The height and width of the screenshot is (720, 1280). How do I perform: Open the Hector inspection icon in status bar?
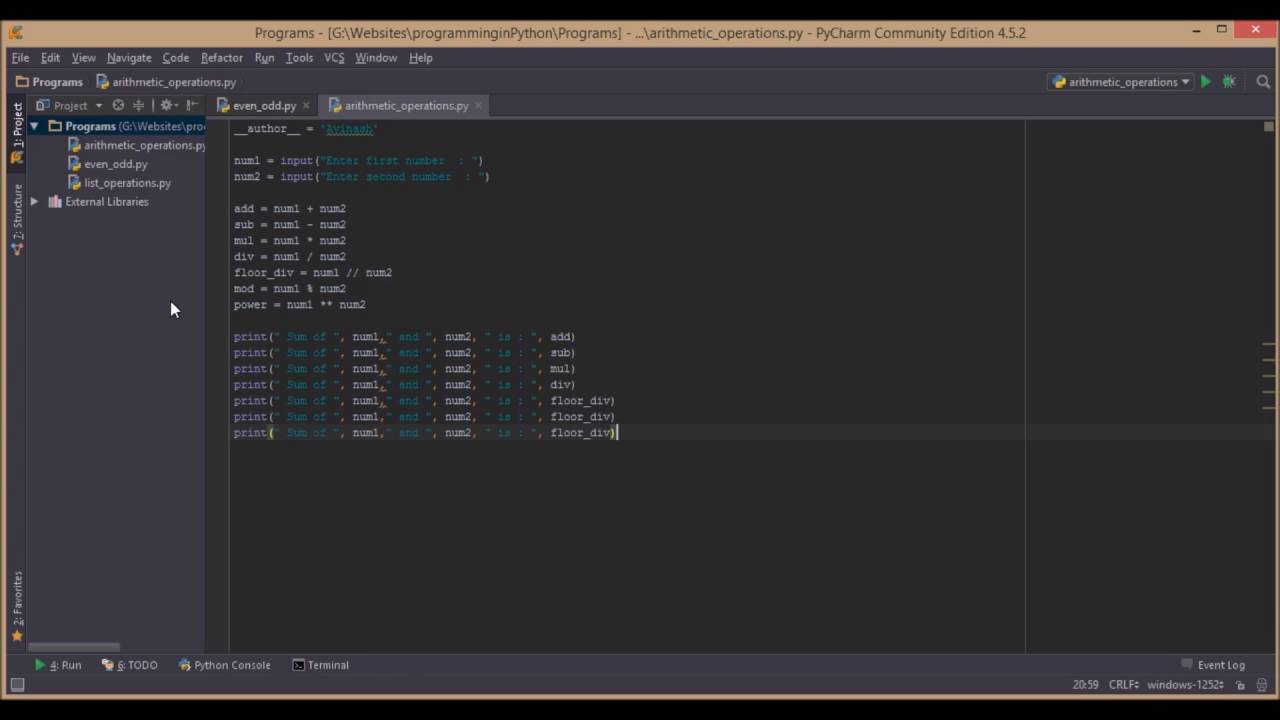1263,685
